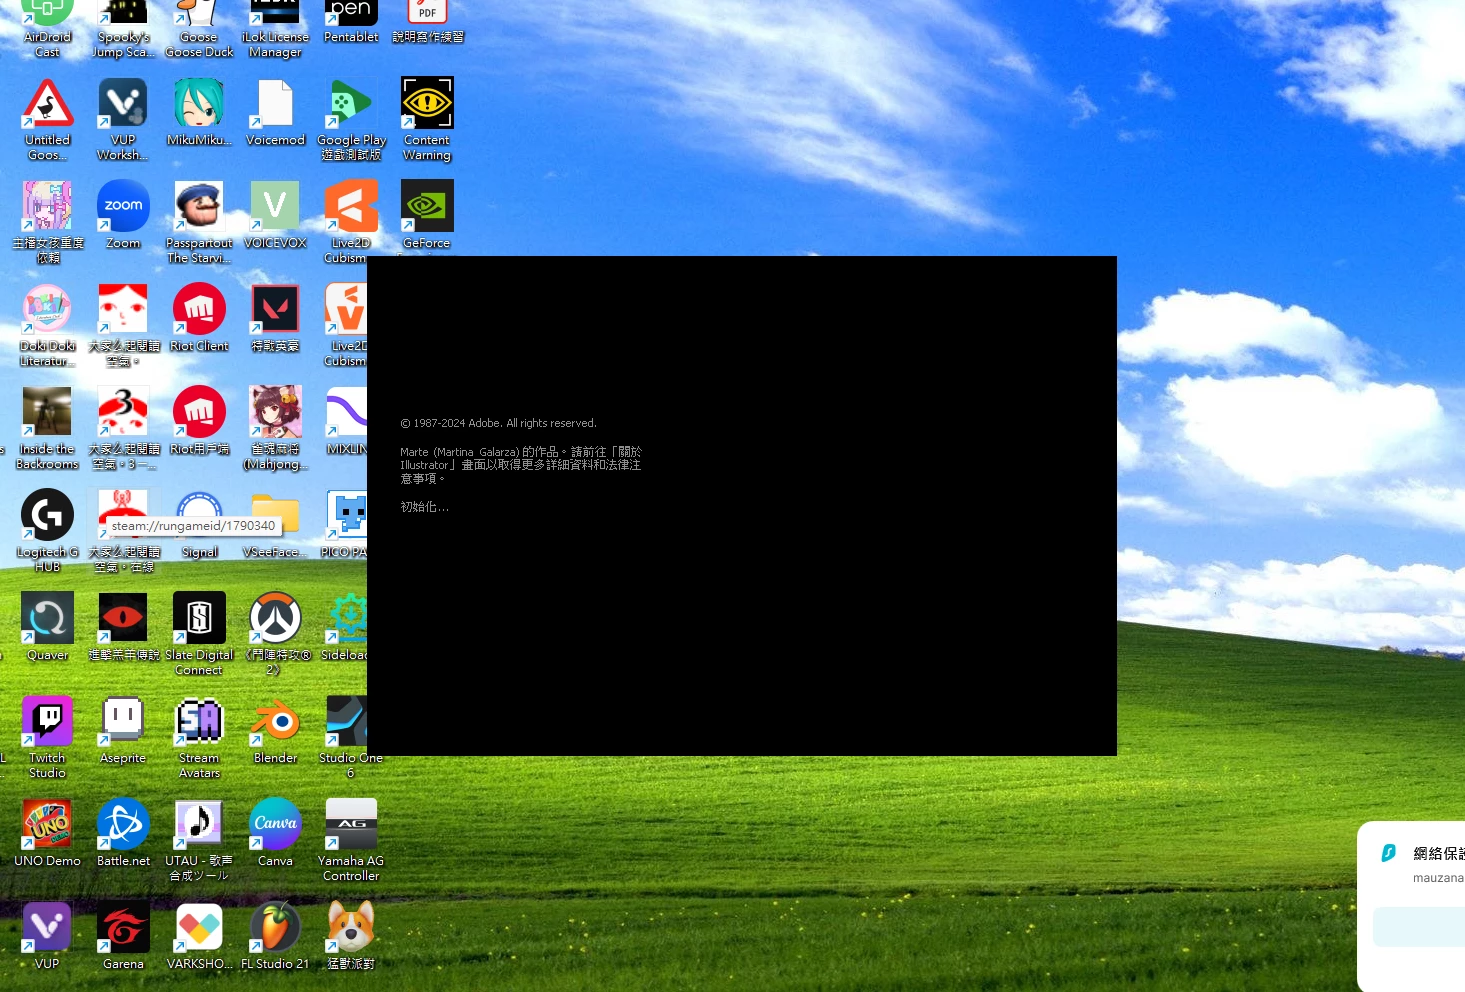Click the Surfshark logo in the notification
Image resolution: width=1465 pixels, height=992 pixels.
(1388, 853)
